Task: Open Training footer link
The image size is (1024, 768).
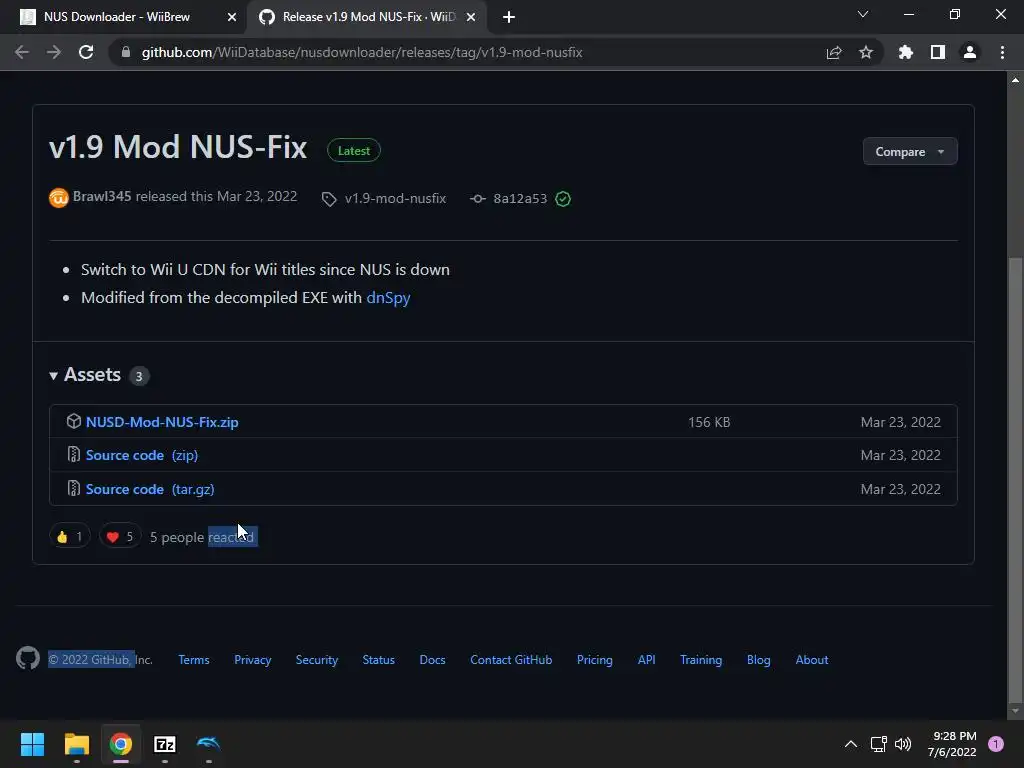Action: click(x=701, y=660)
